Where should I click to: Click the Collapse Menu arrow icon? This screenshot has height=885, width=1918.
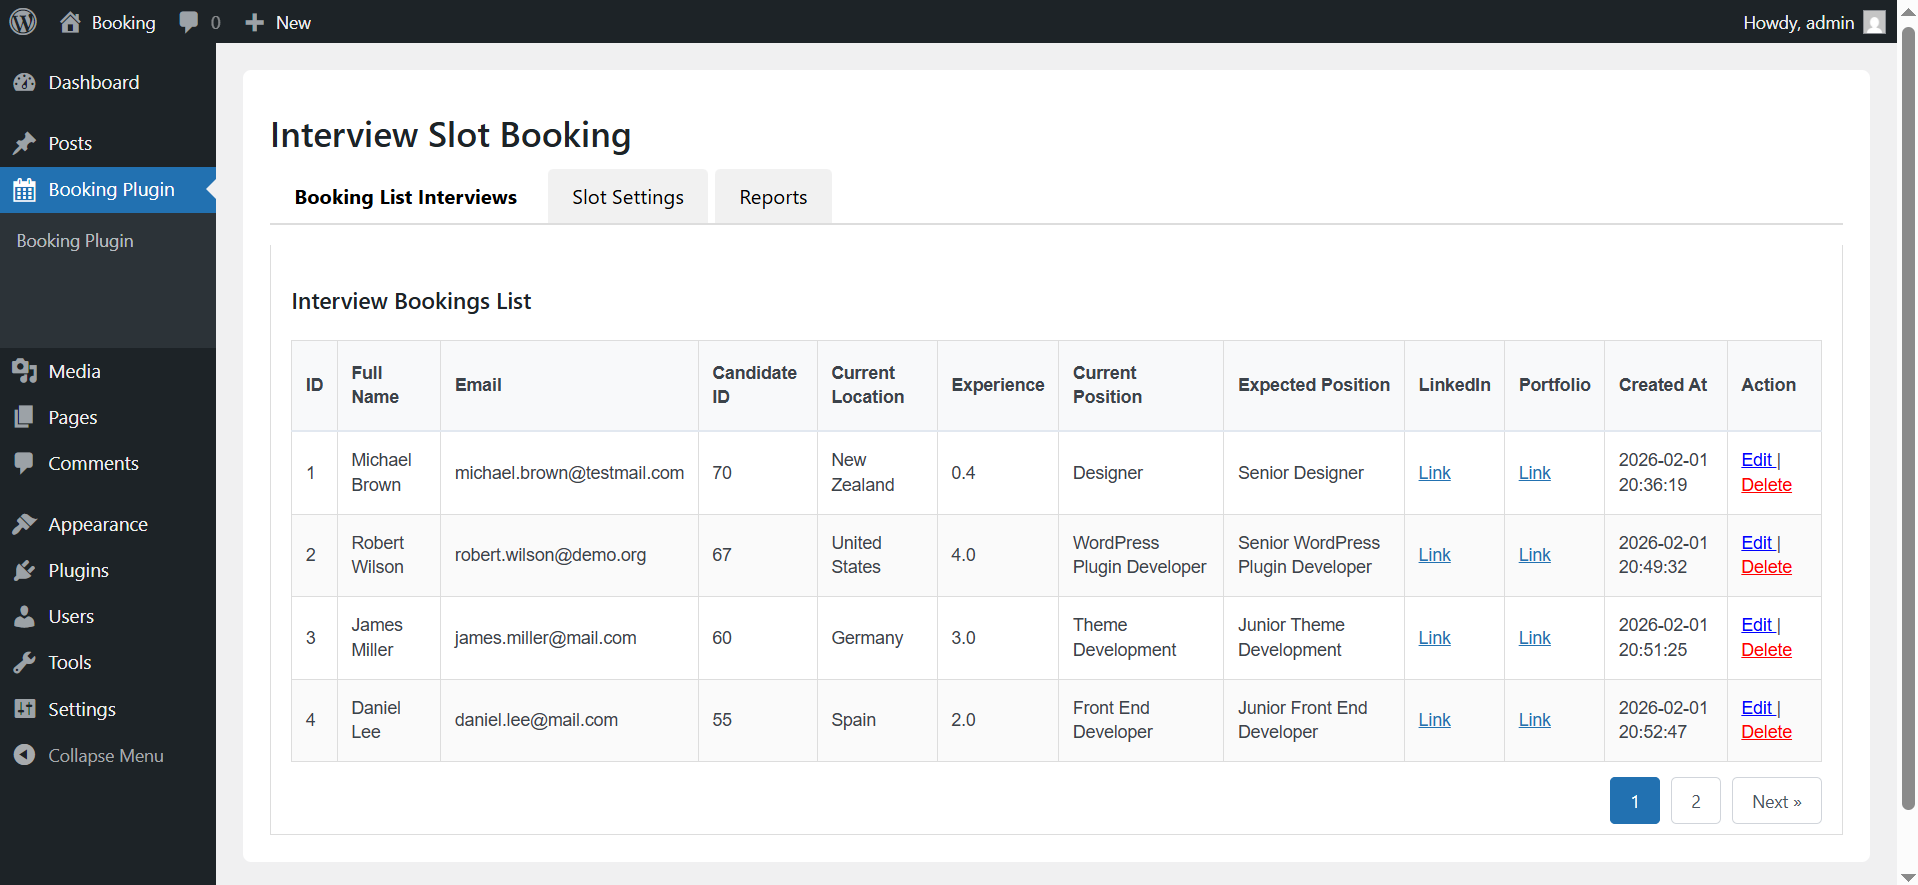click(x=25, y=755)
